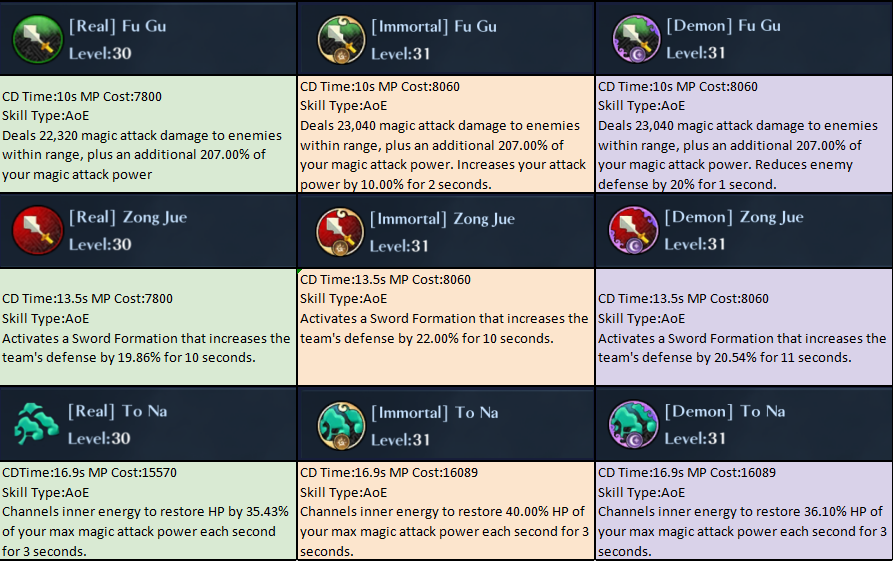Select the [Real] Zong Jue skill icon
This screenshot has width=893, height=561.
coord(36,231)
